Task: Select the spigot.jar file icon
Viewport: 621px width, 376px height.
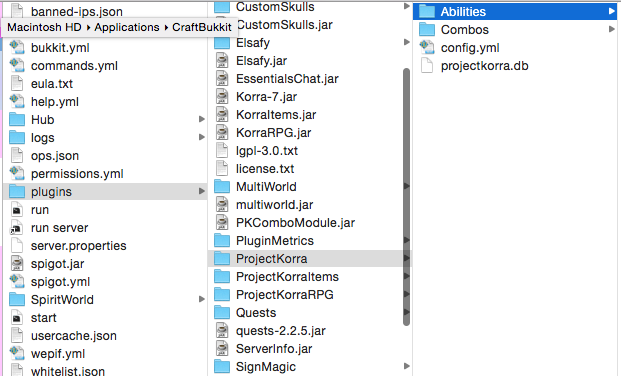Action: 17,263
